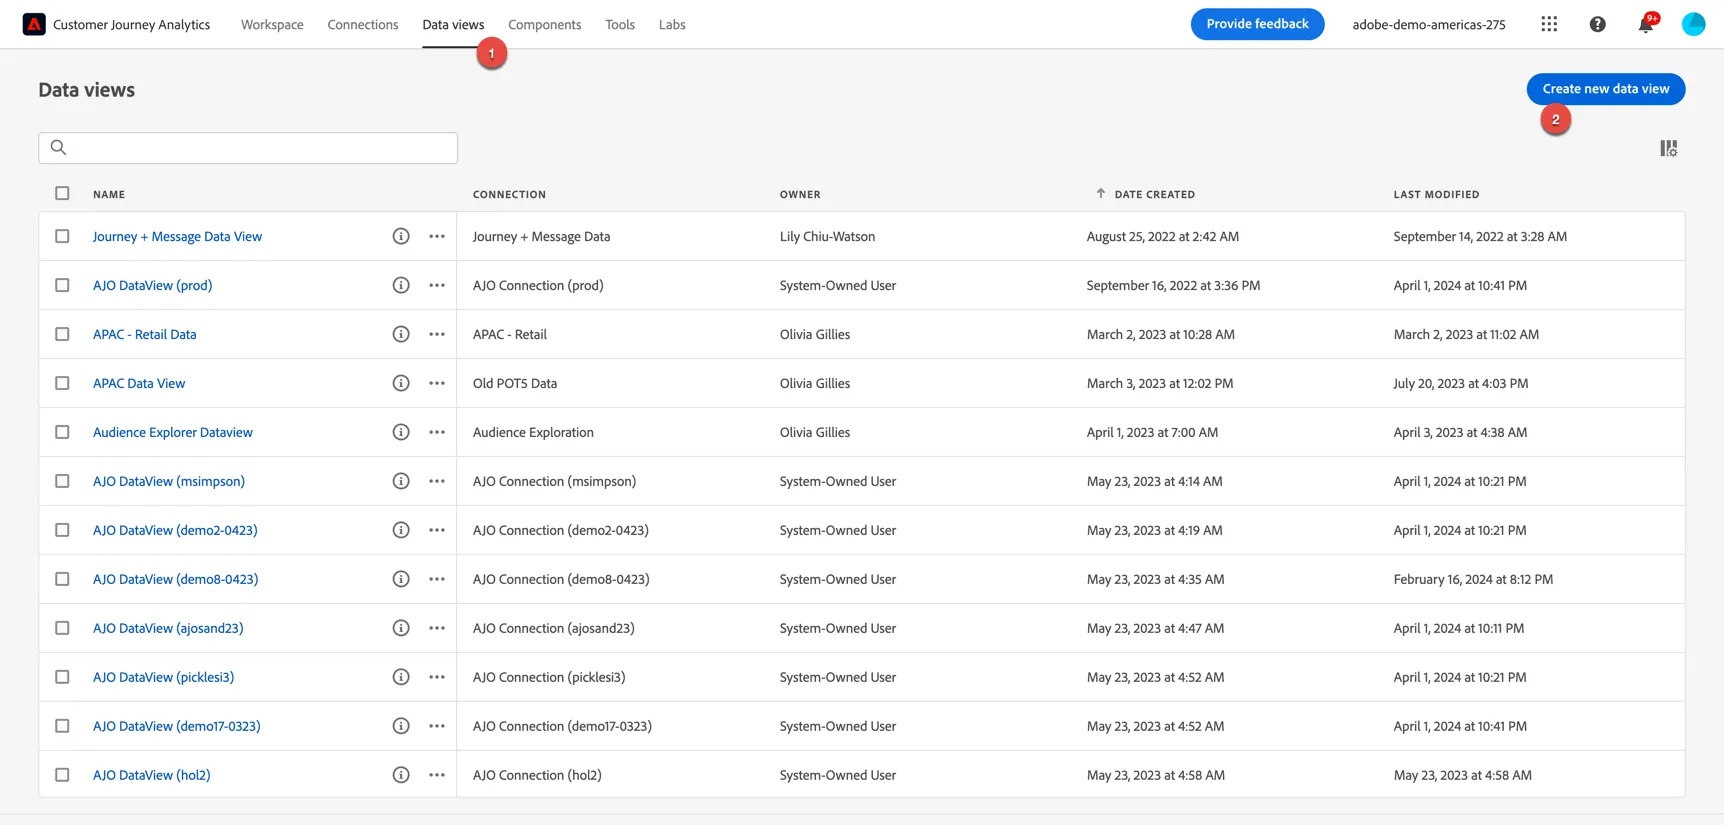The width and height of the screenshot is (1724, 825).
Task: Show info for AJO DataView (demo8-0423)
Action: (401, 579)
